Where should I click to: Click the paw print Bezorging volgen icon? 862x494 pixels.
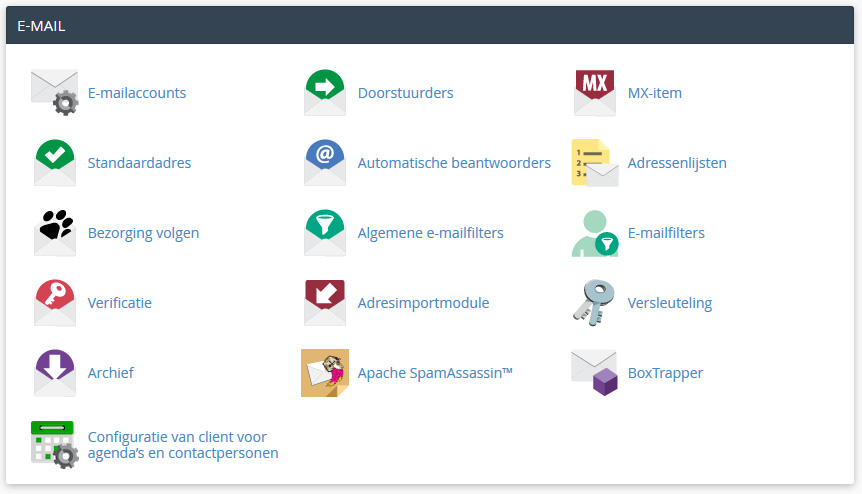point(54,232)
